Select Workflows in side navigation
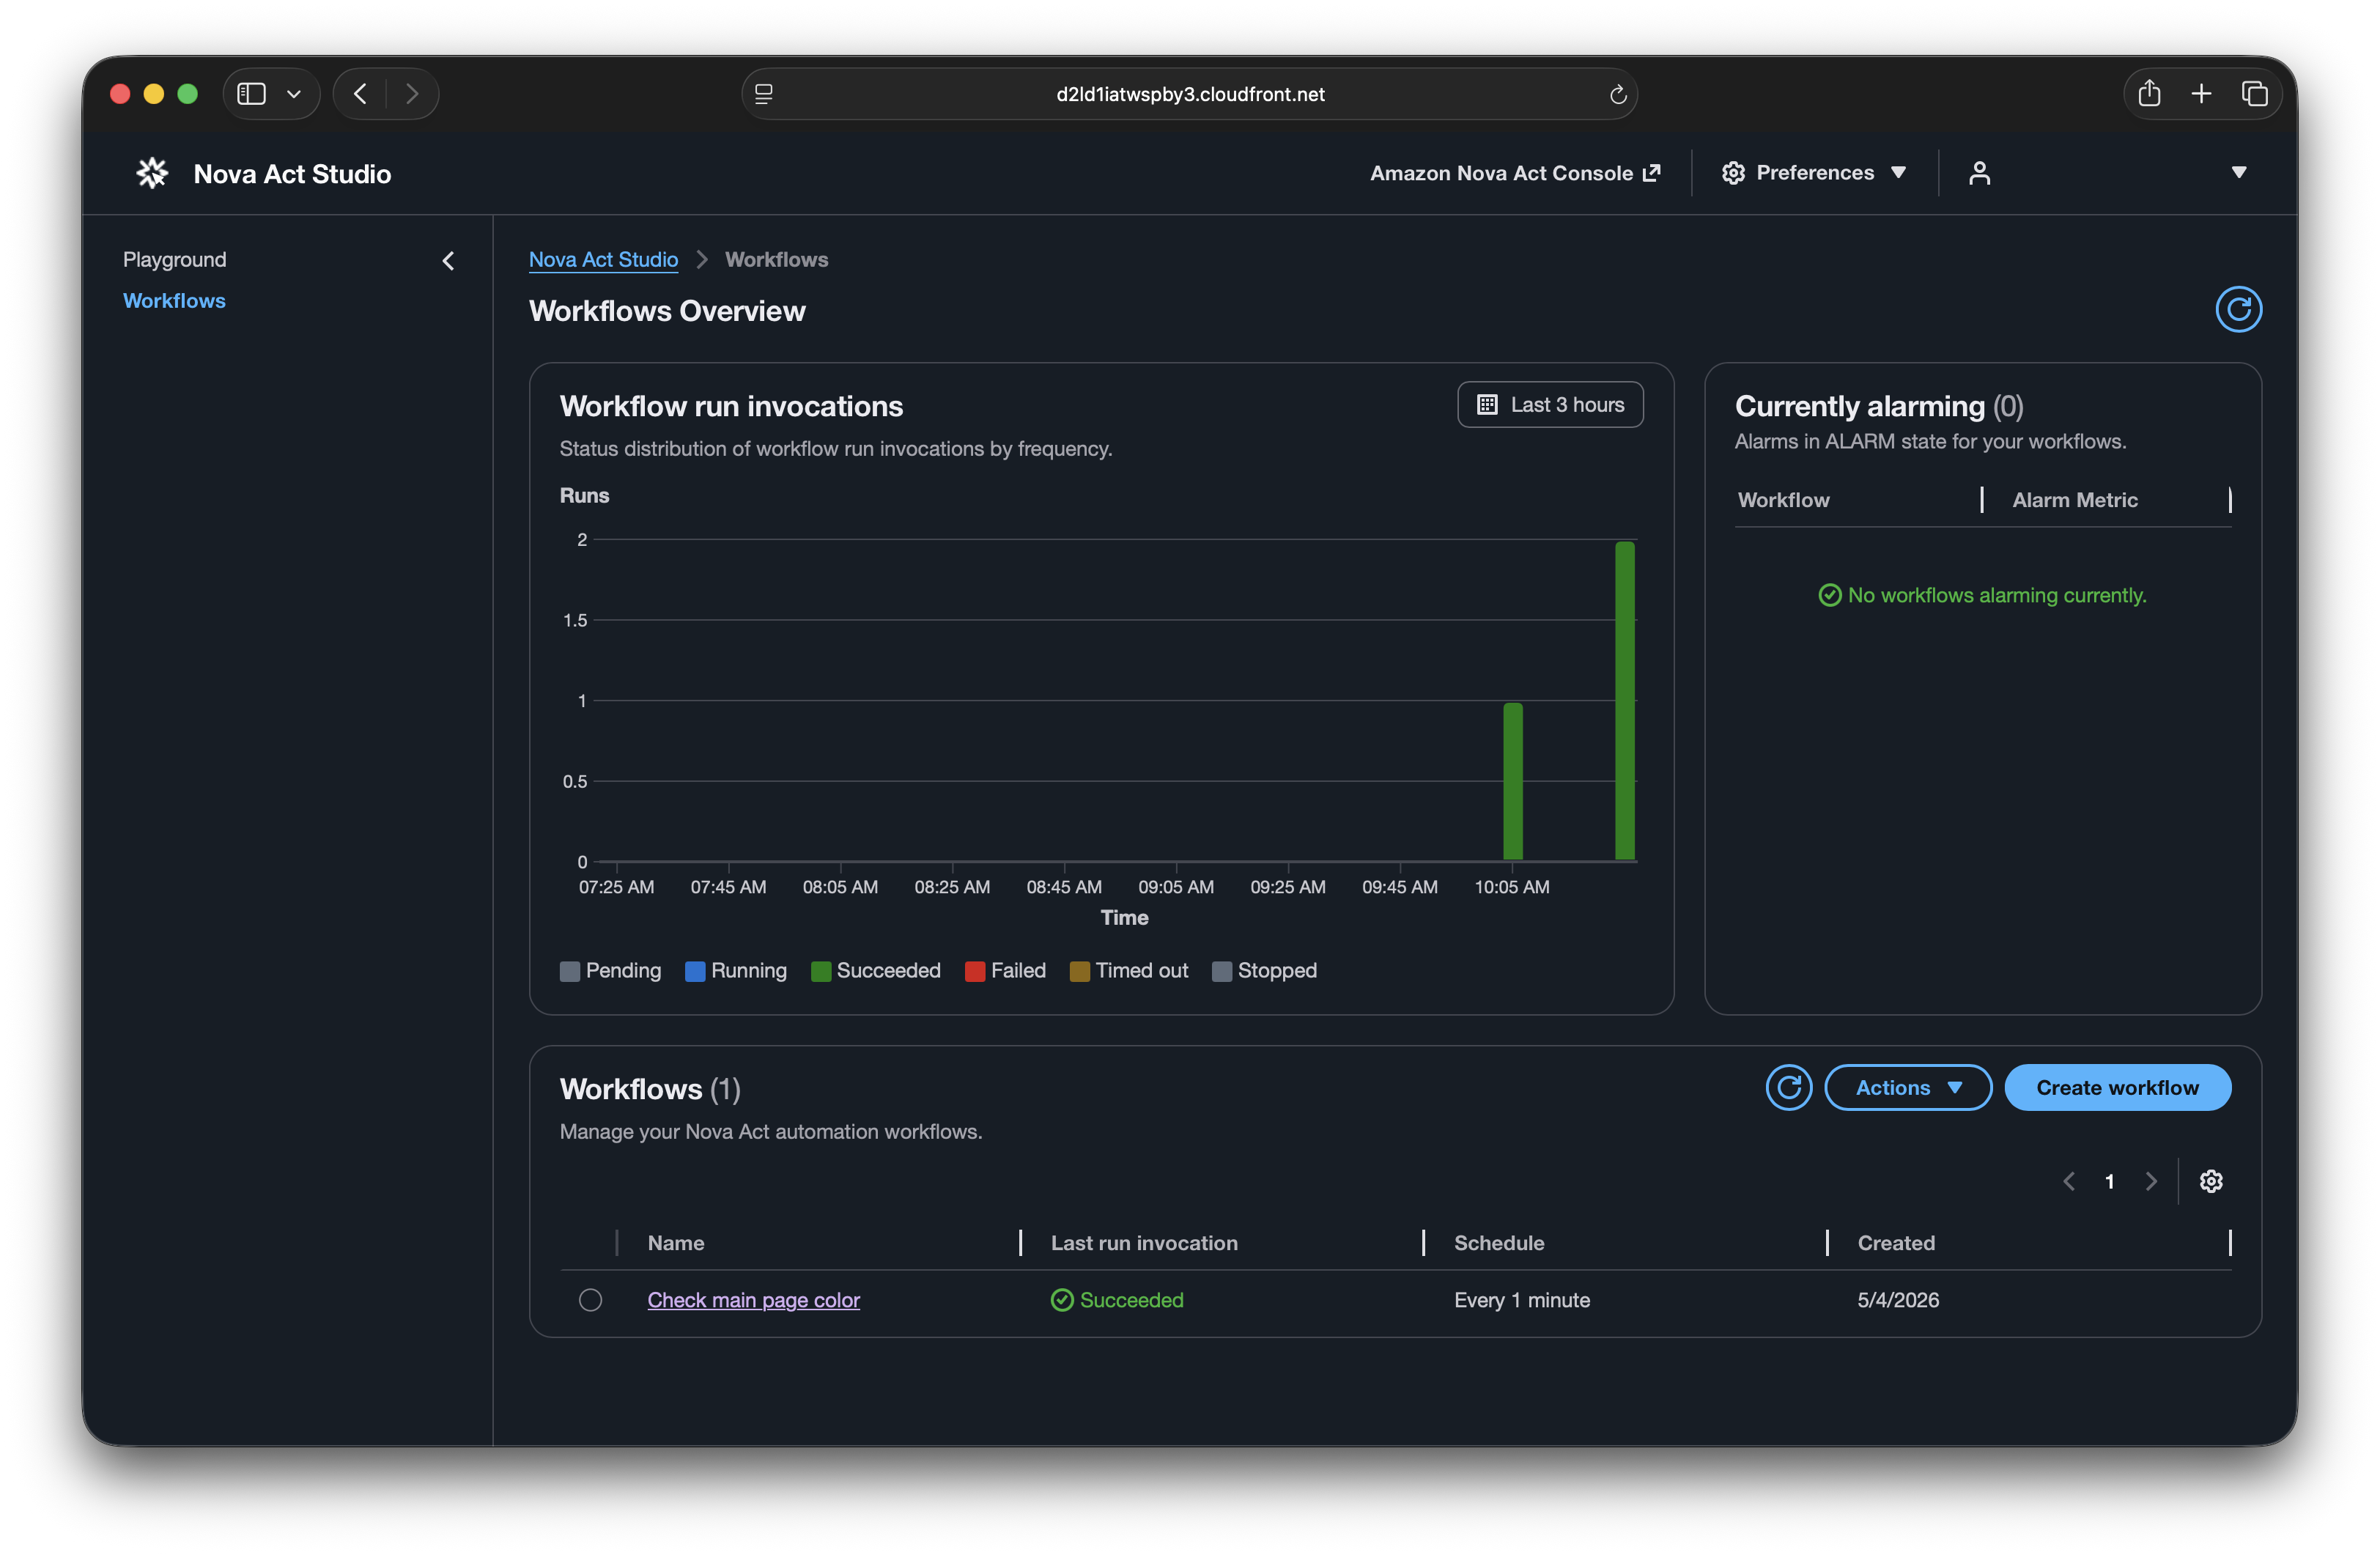The width and height of the screenshot is (2380, 1555). pos(174,300)
